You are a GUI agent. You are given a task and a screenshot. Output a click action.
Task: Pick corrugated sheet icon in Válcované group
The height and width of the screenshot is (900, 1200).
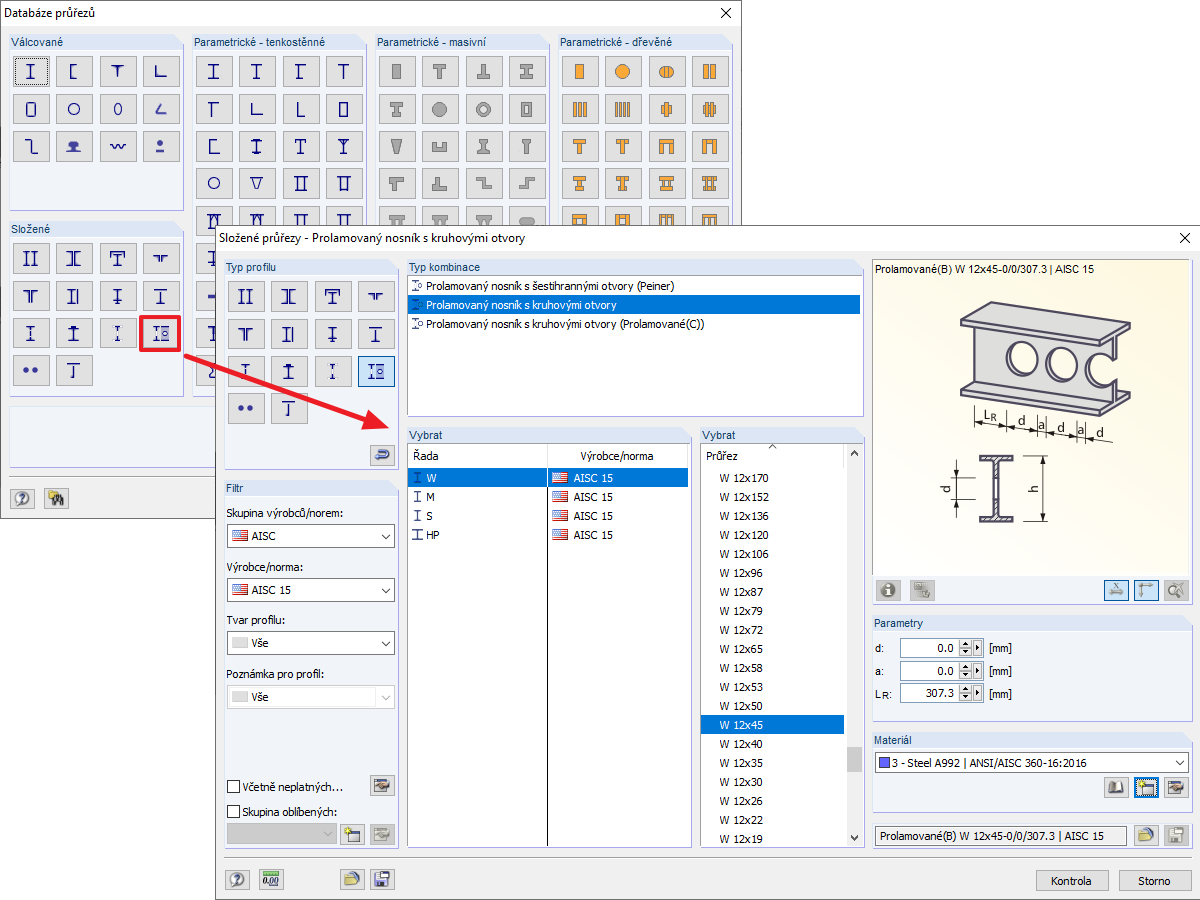(x=118, y=146)
